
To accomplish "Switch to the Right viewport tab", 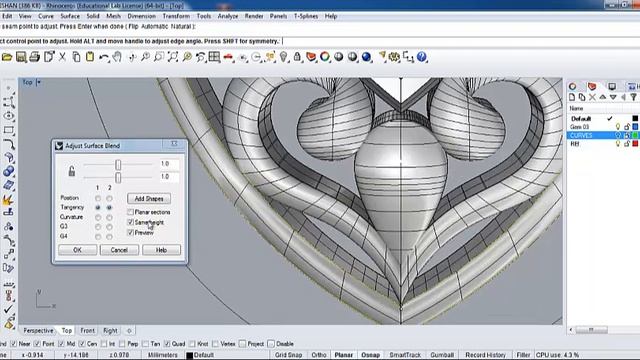I will 110,331.
